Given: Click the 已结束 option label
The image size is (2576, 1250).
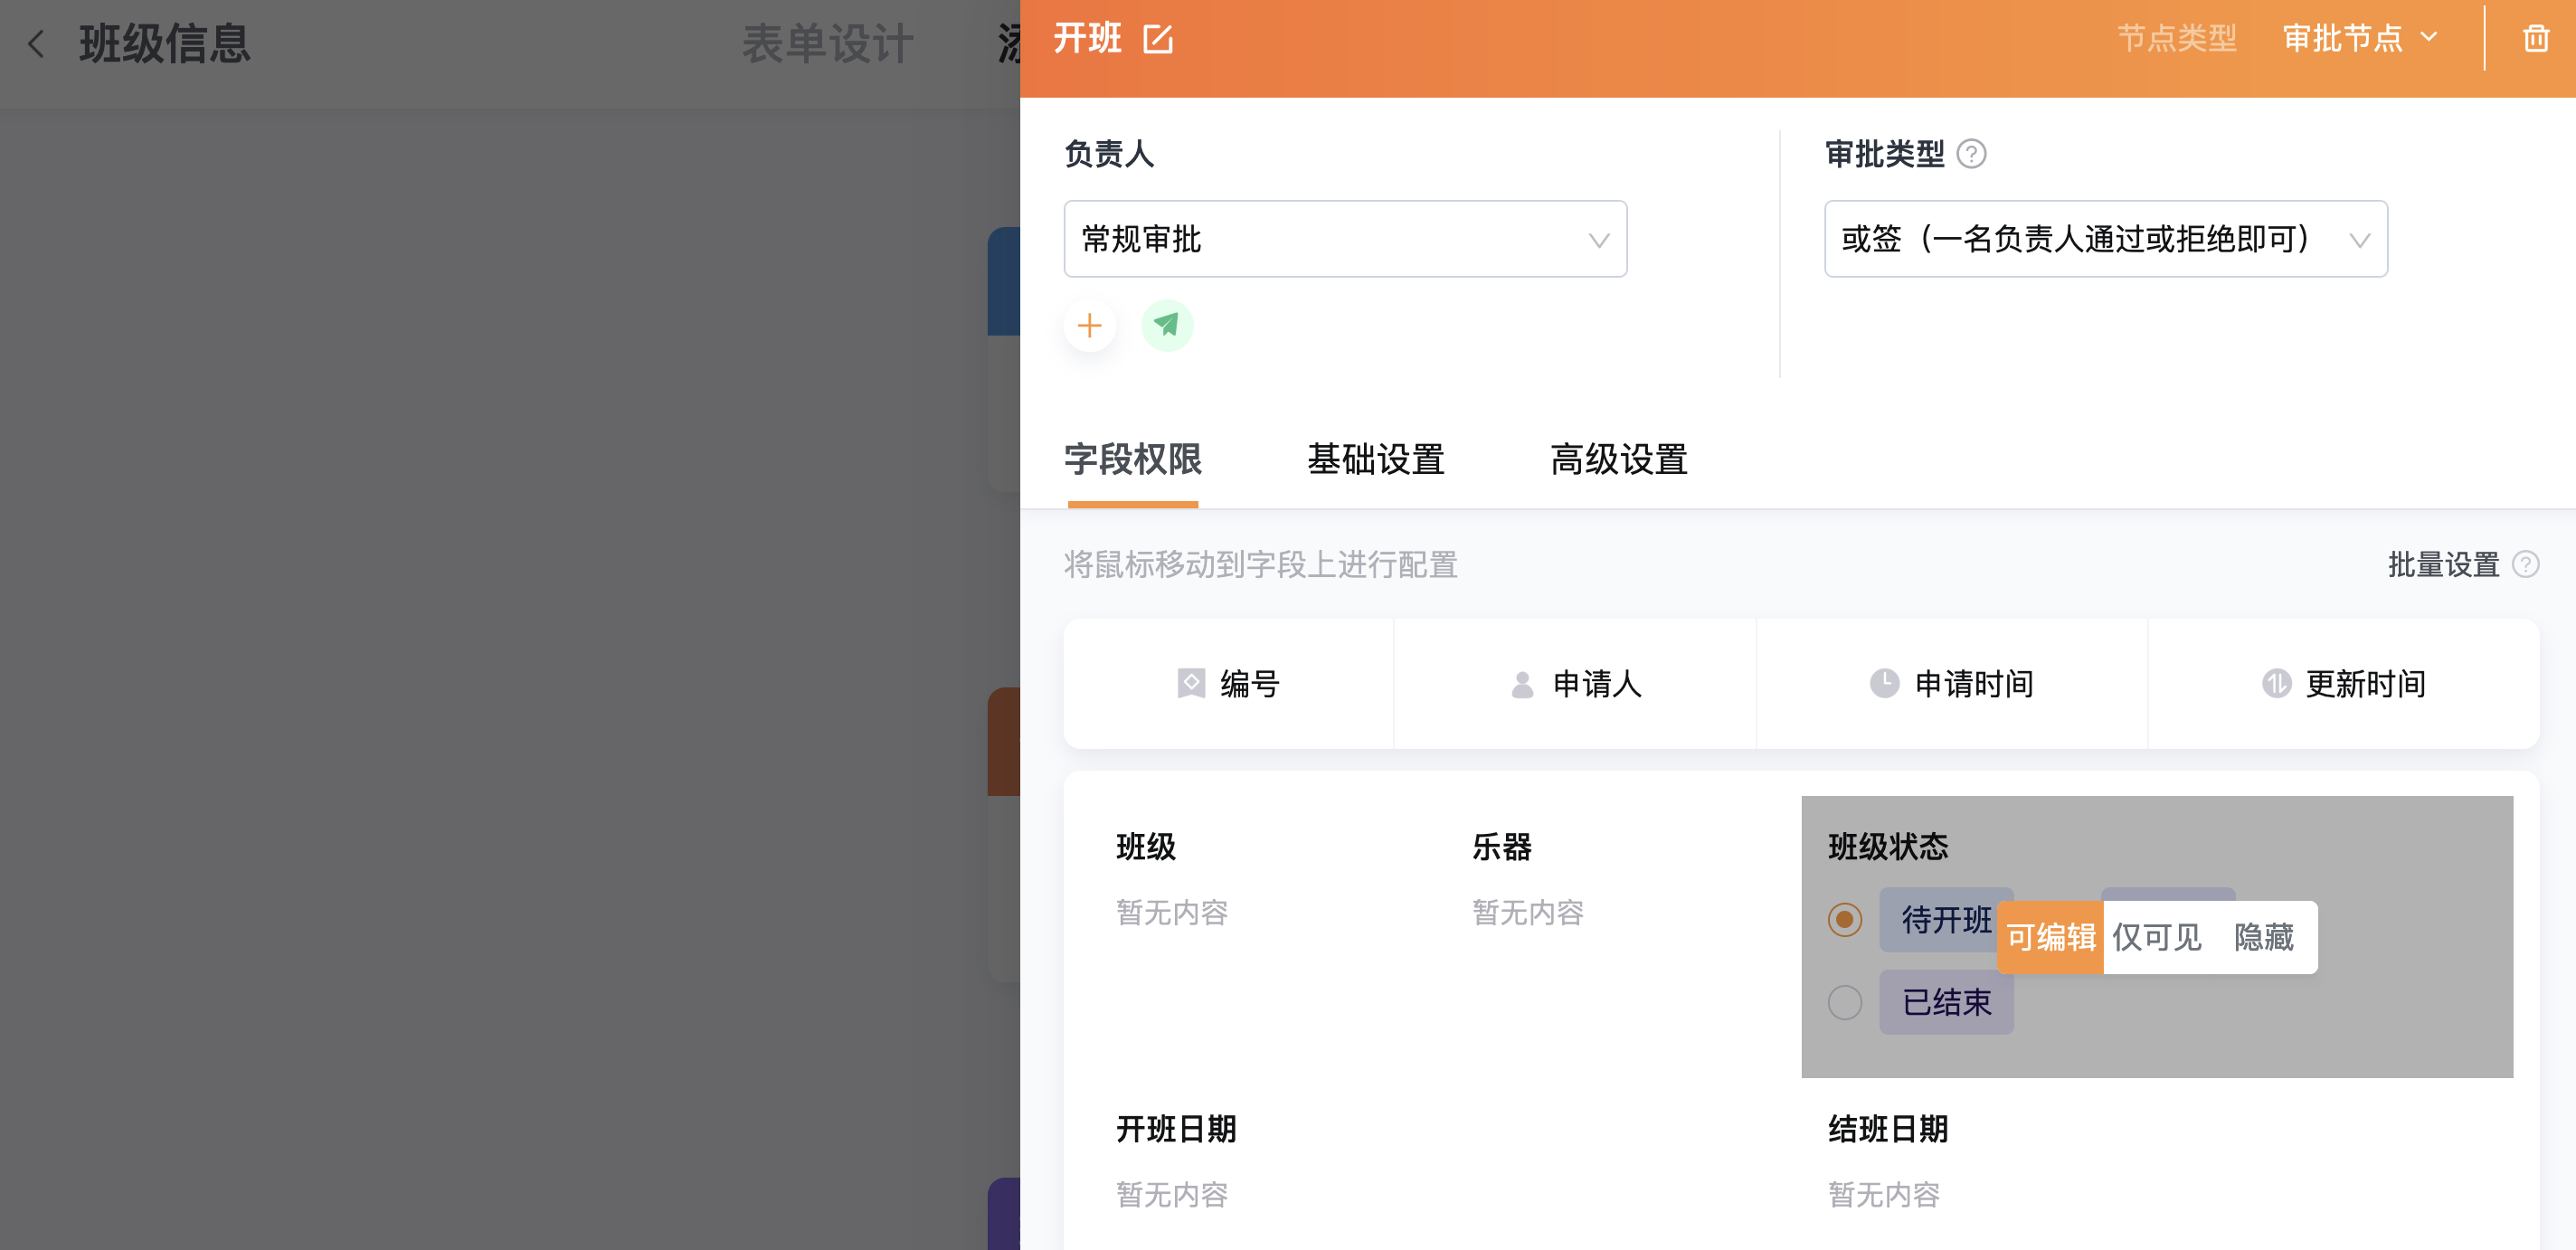Looking at the screenshot, I should (1946, 1002).
